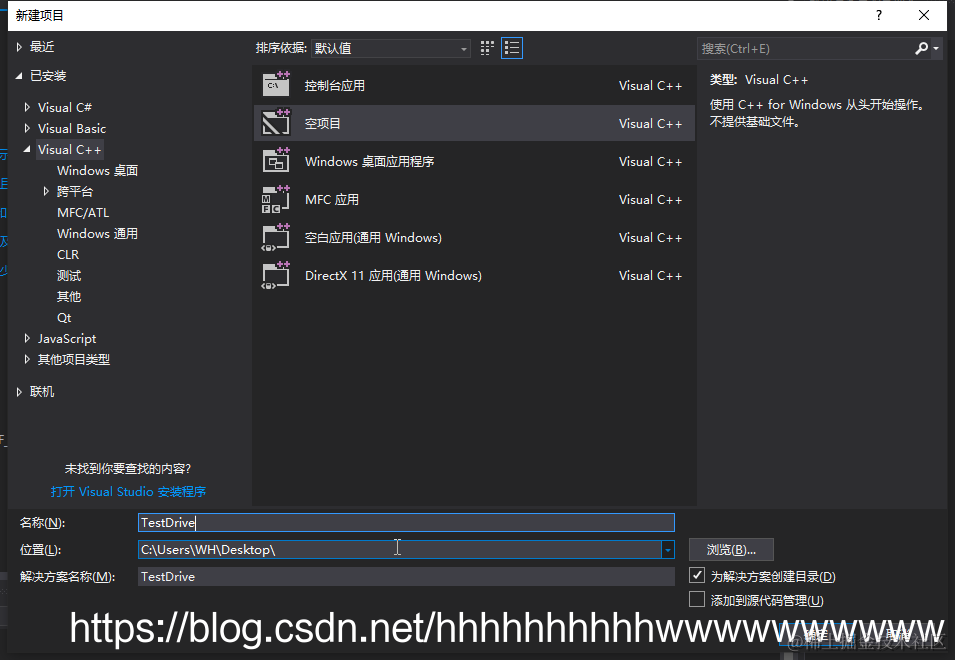
Task: Select the MFC/ATL tree item
Action: [x=83, y=212]
